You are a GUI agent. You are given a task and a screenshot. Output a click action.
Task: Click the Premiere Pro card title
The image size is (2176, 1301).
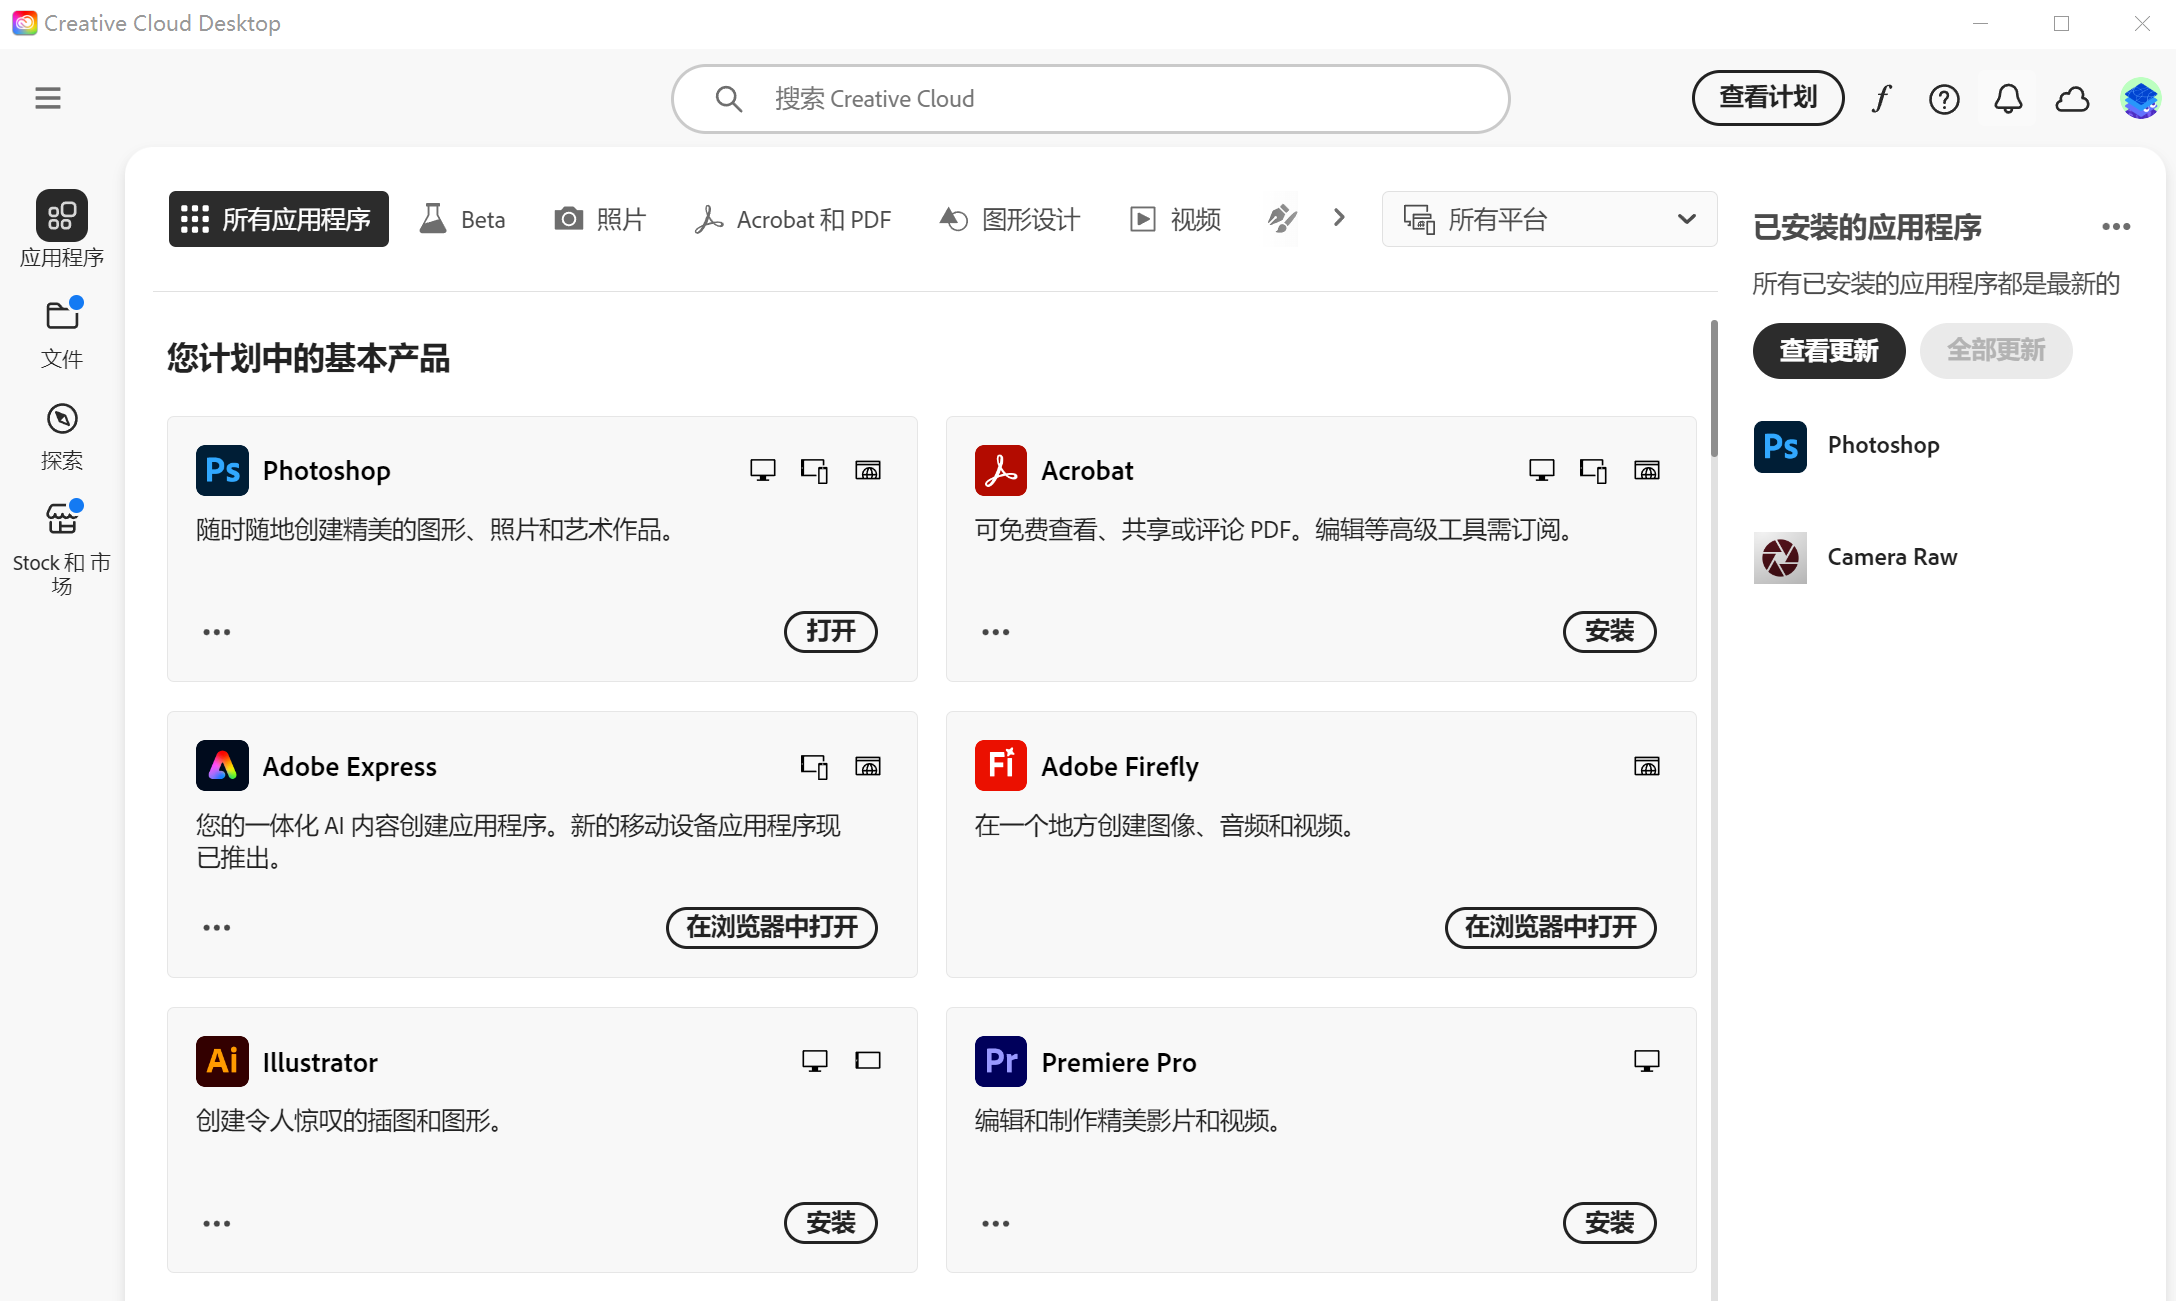[x=1119, y=1062]
